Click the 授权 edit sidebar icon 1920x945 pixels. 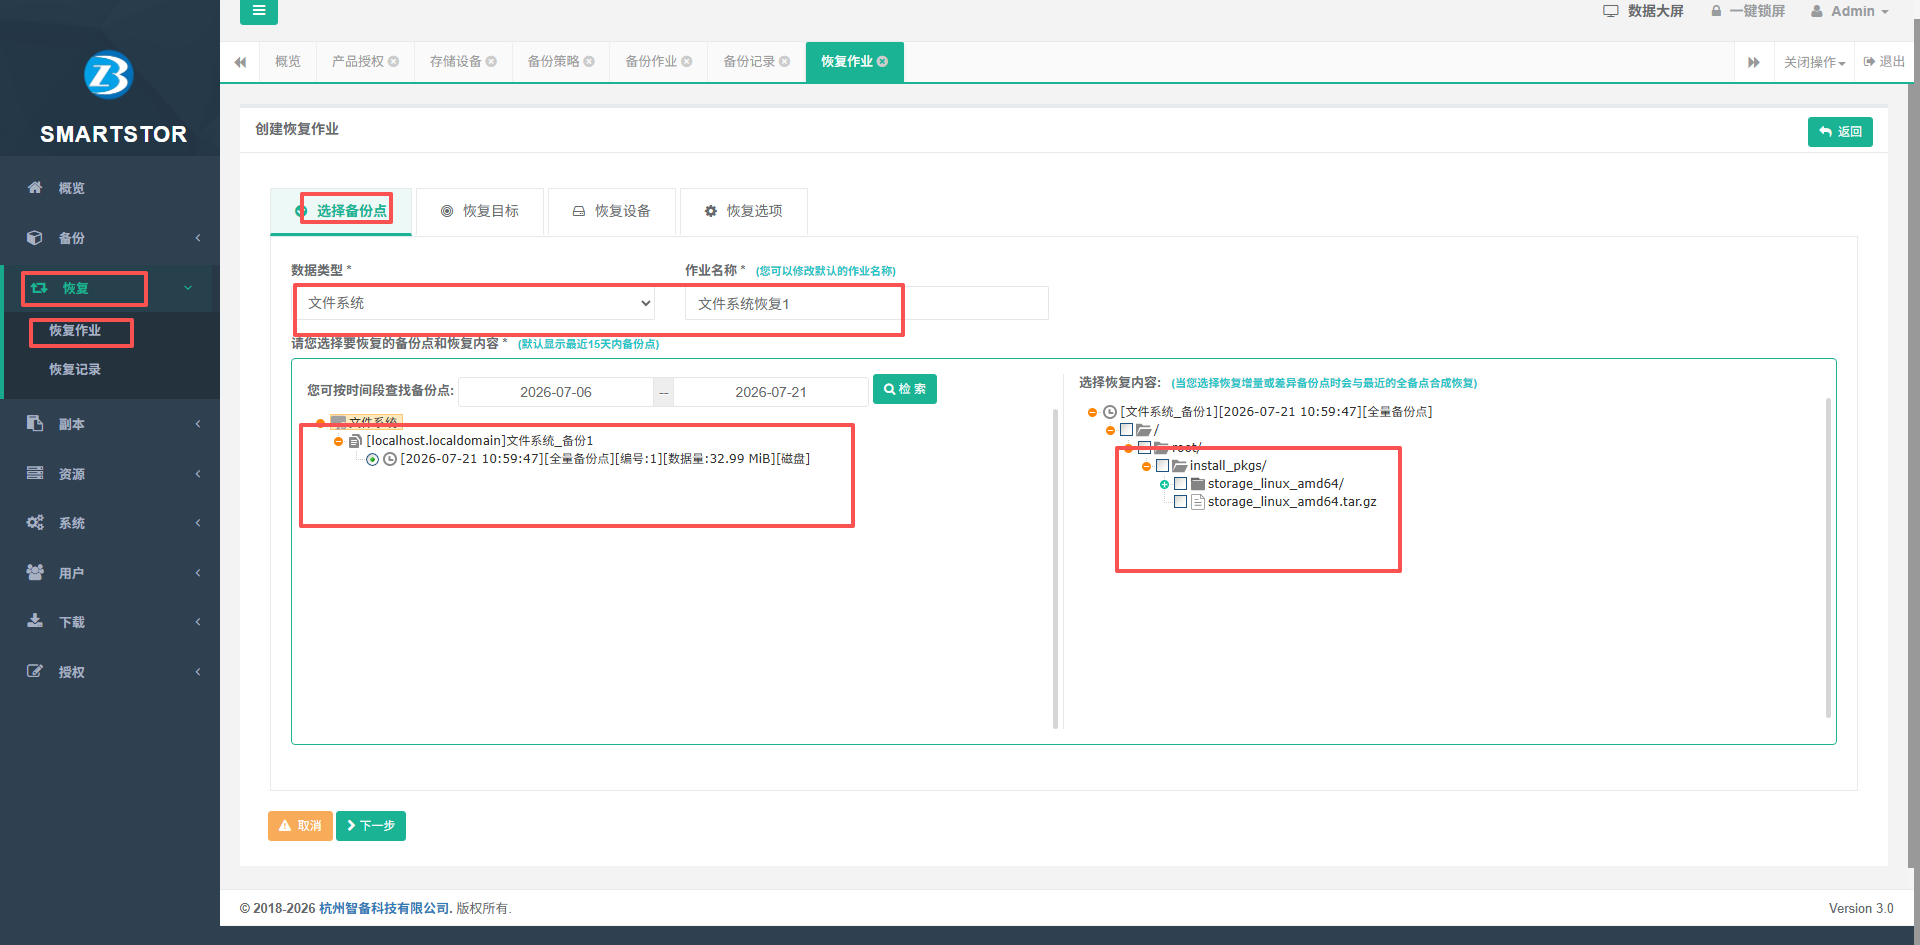tap(35, 671)
